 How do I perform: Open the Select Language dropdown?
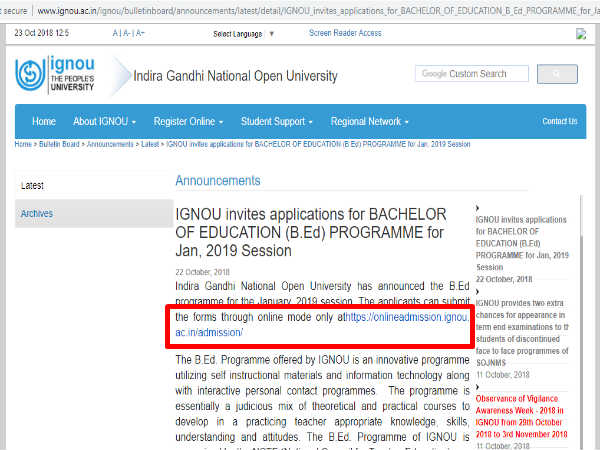point(243,34)
